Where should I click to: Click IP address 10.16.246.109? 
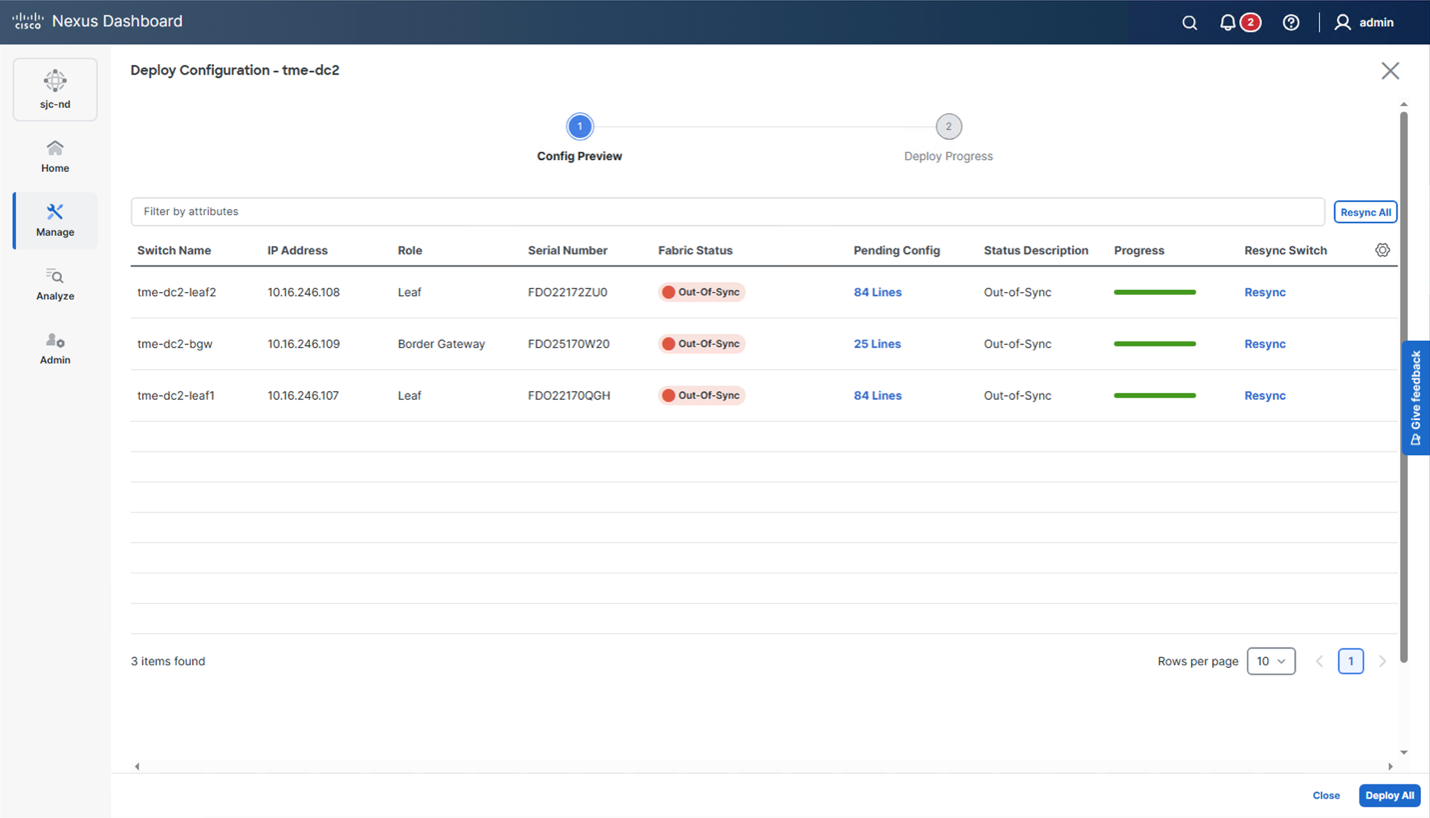(x=303, y=344)
